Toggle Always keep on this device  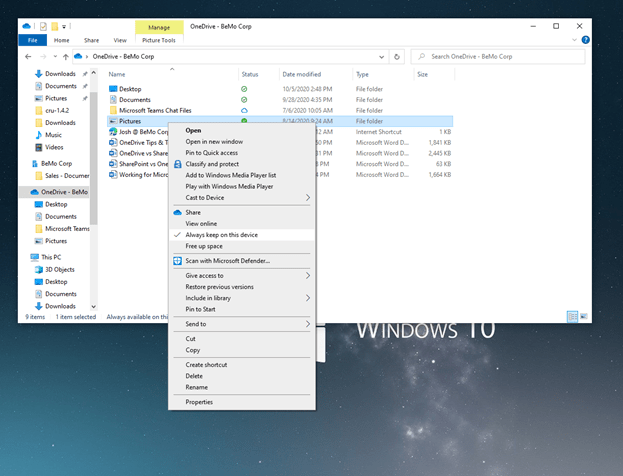(221, 234)
